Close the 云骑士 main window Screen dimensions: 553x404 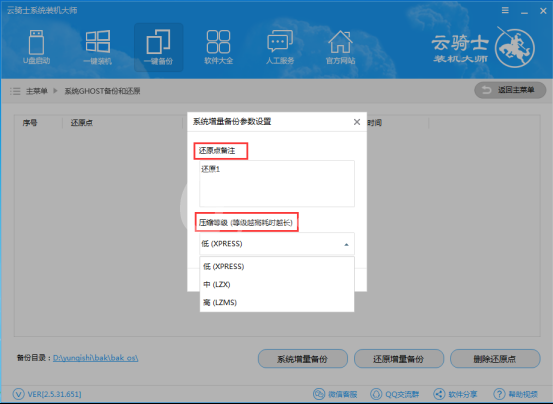point(543,11)
